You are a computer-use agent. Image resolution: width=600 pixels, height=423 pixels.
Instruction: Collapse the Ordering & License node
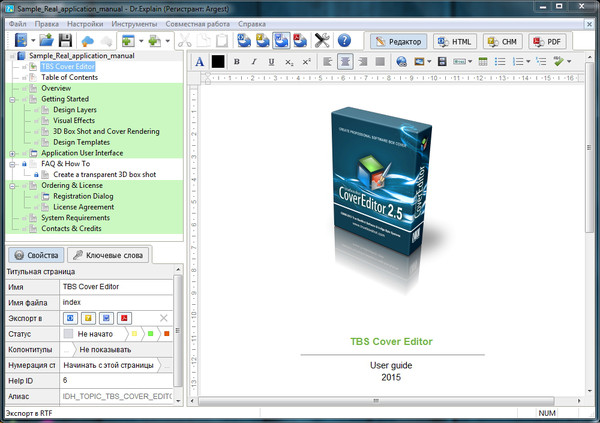(x=11, y=185)
